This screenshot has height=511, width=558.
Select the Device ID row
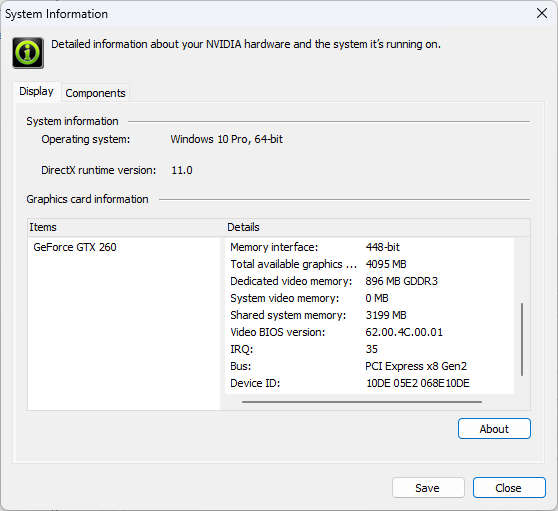pos(369,383)
